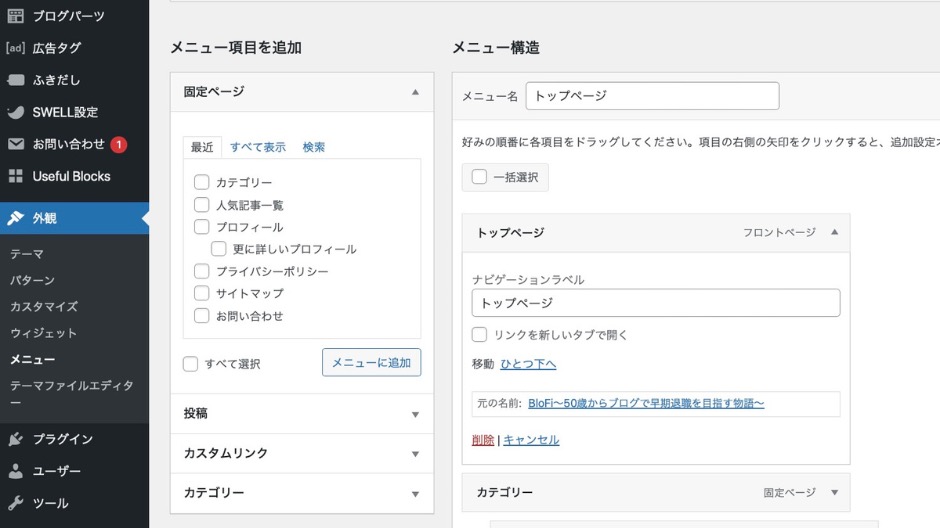Expand the カスタムリンク accordion section
This screenshot has width=940, height=528.
(415, 454)
